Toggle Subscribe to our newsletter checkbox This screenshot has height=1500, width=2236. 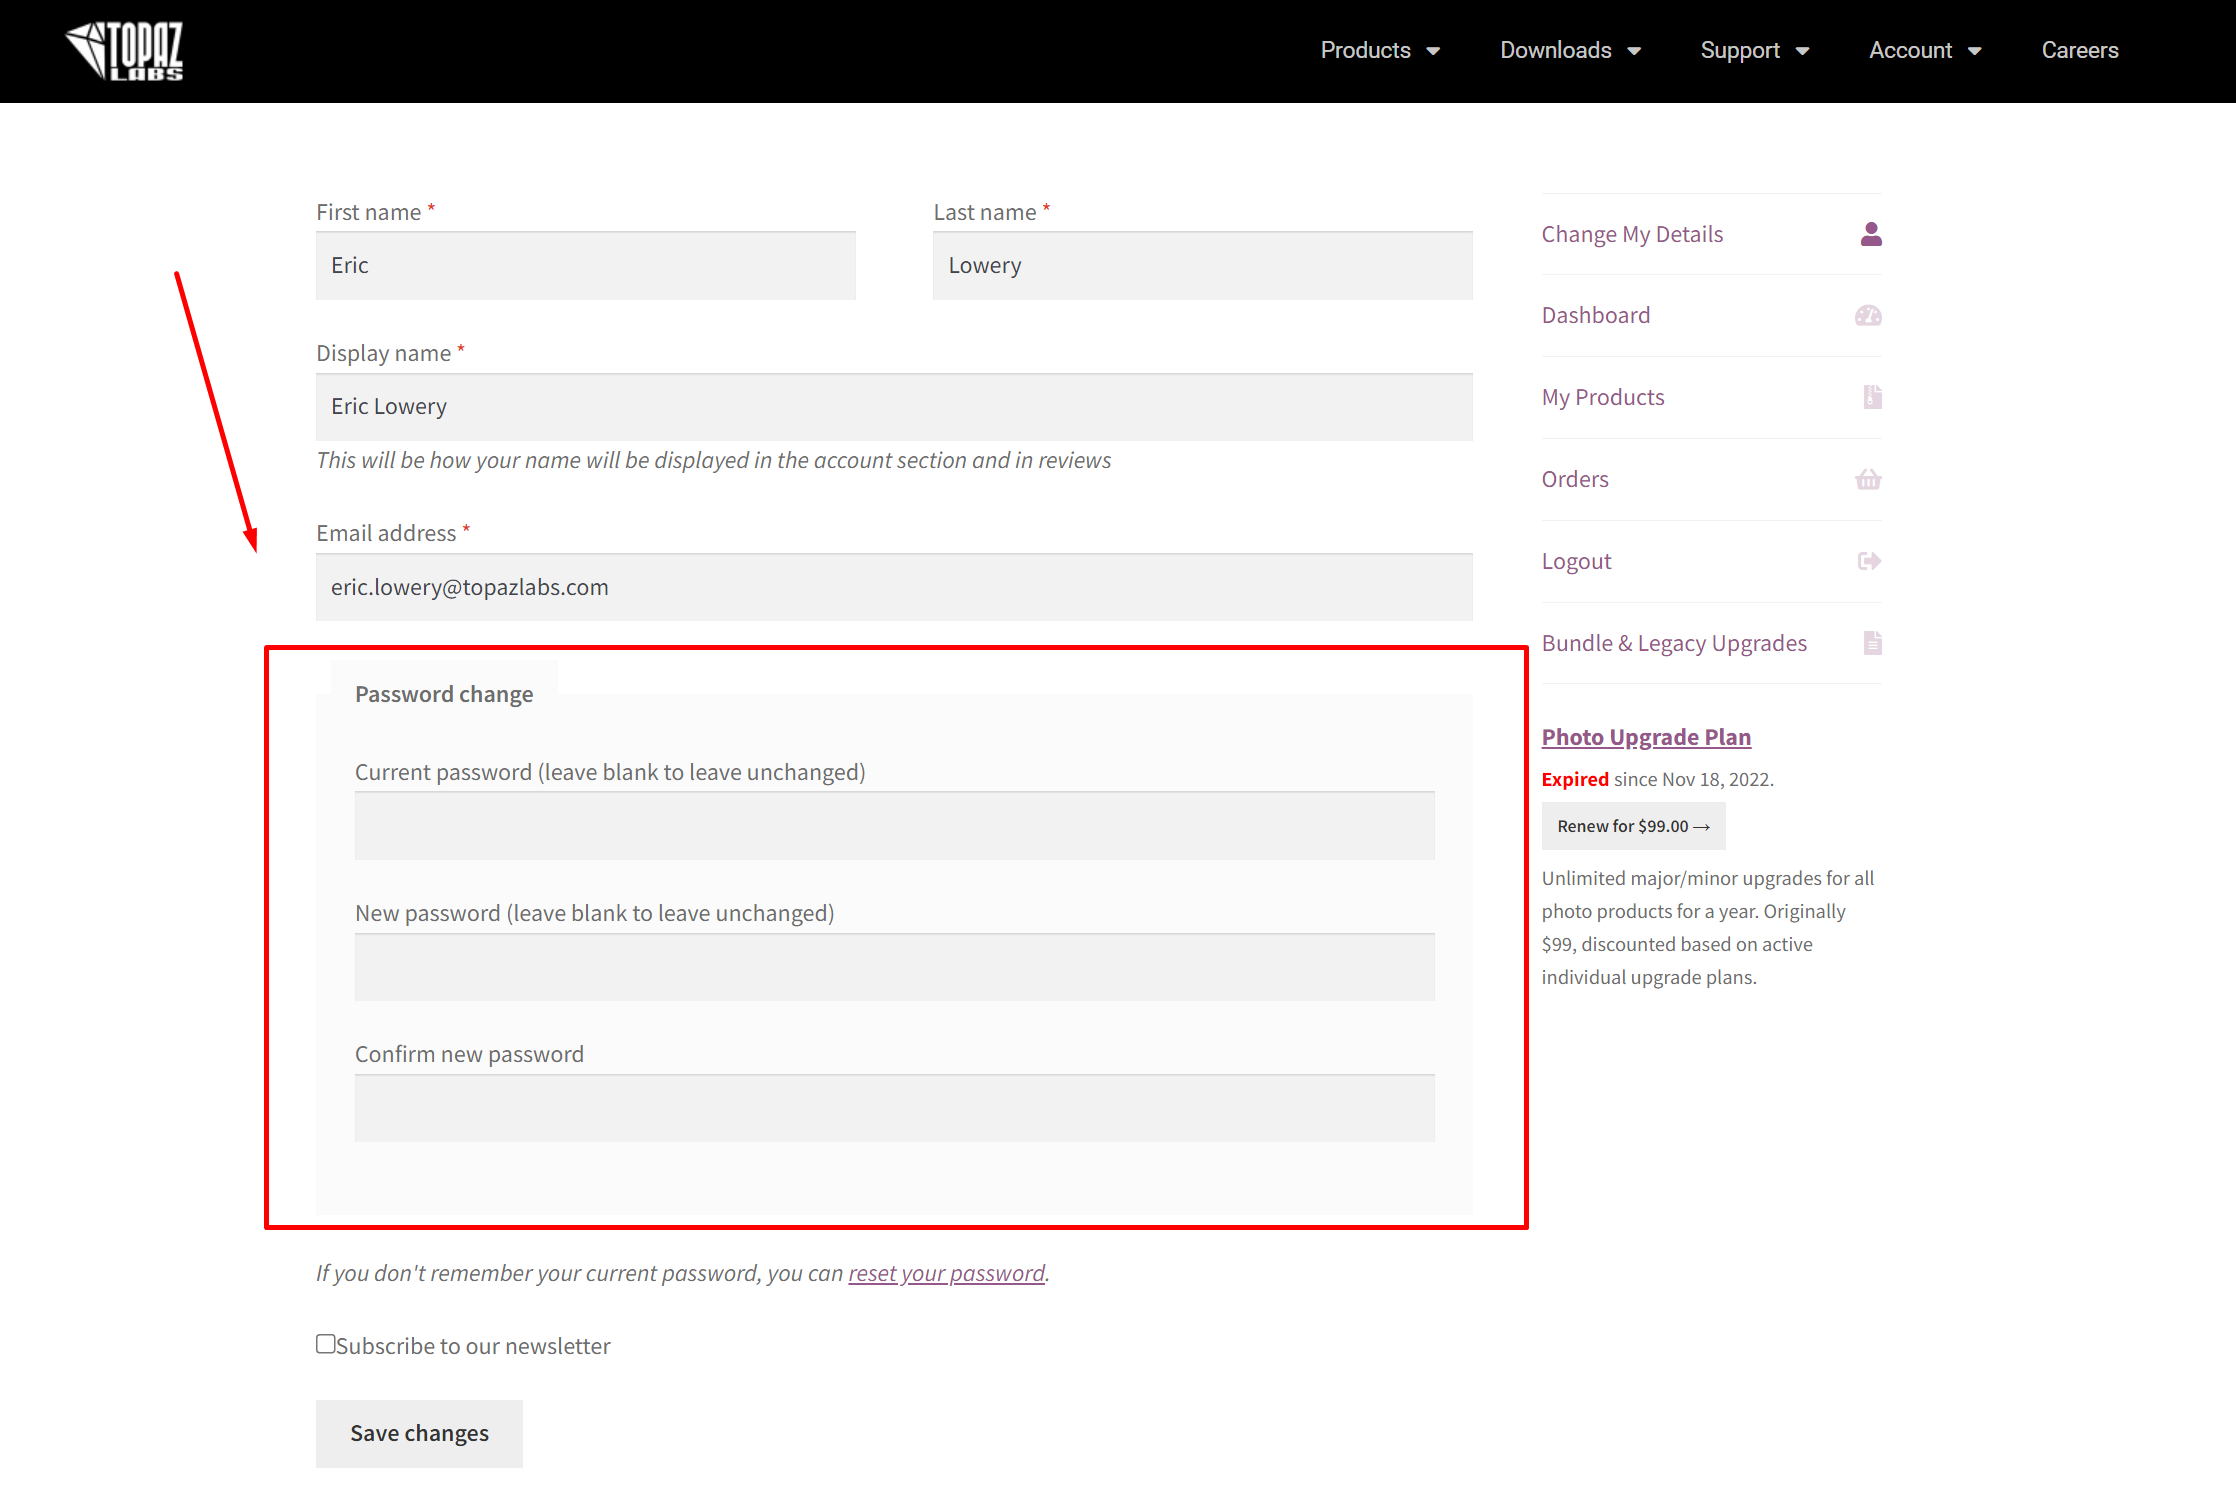point(326,1344)
